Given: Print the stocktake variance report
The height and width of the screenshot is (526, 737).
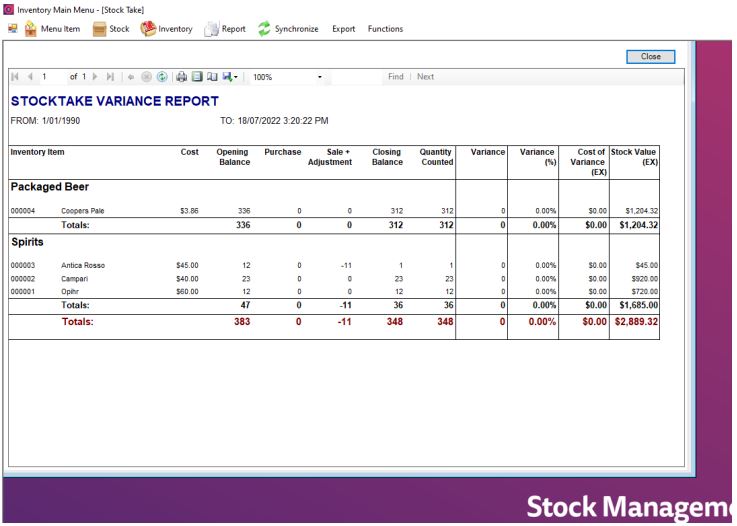Looking at the screenshot, I should [x=183, y=77].
